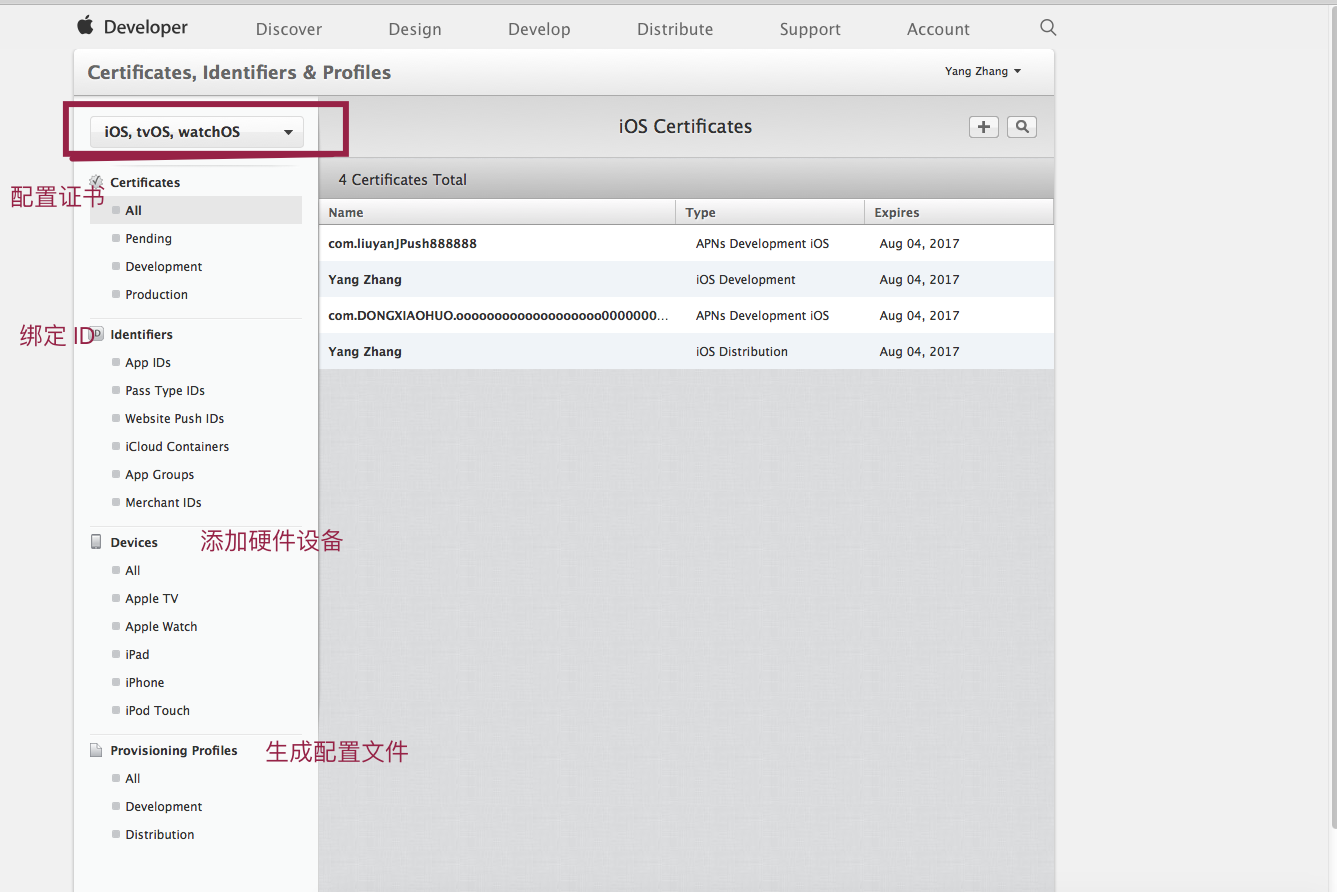Sort by the Type column header
Viewport: 1338px width, 892px height.
[770, 212]
